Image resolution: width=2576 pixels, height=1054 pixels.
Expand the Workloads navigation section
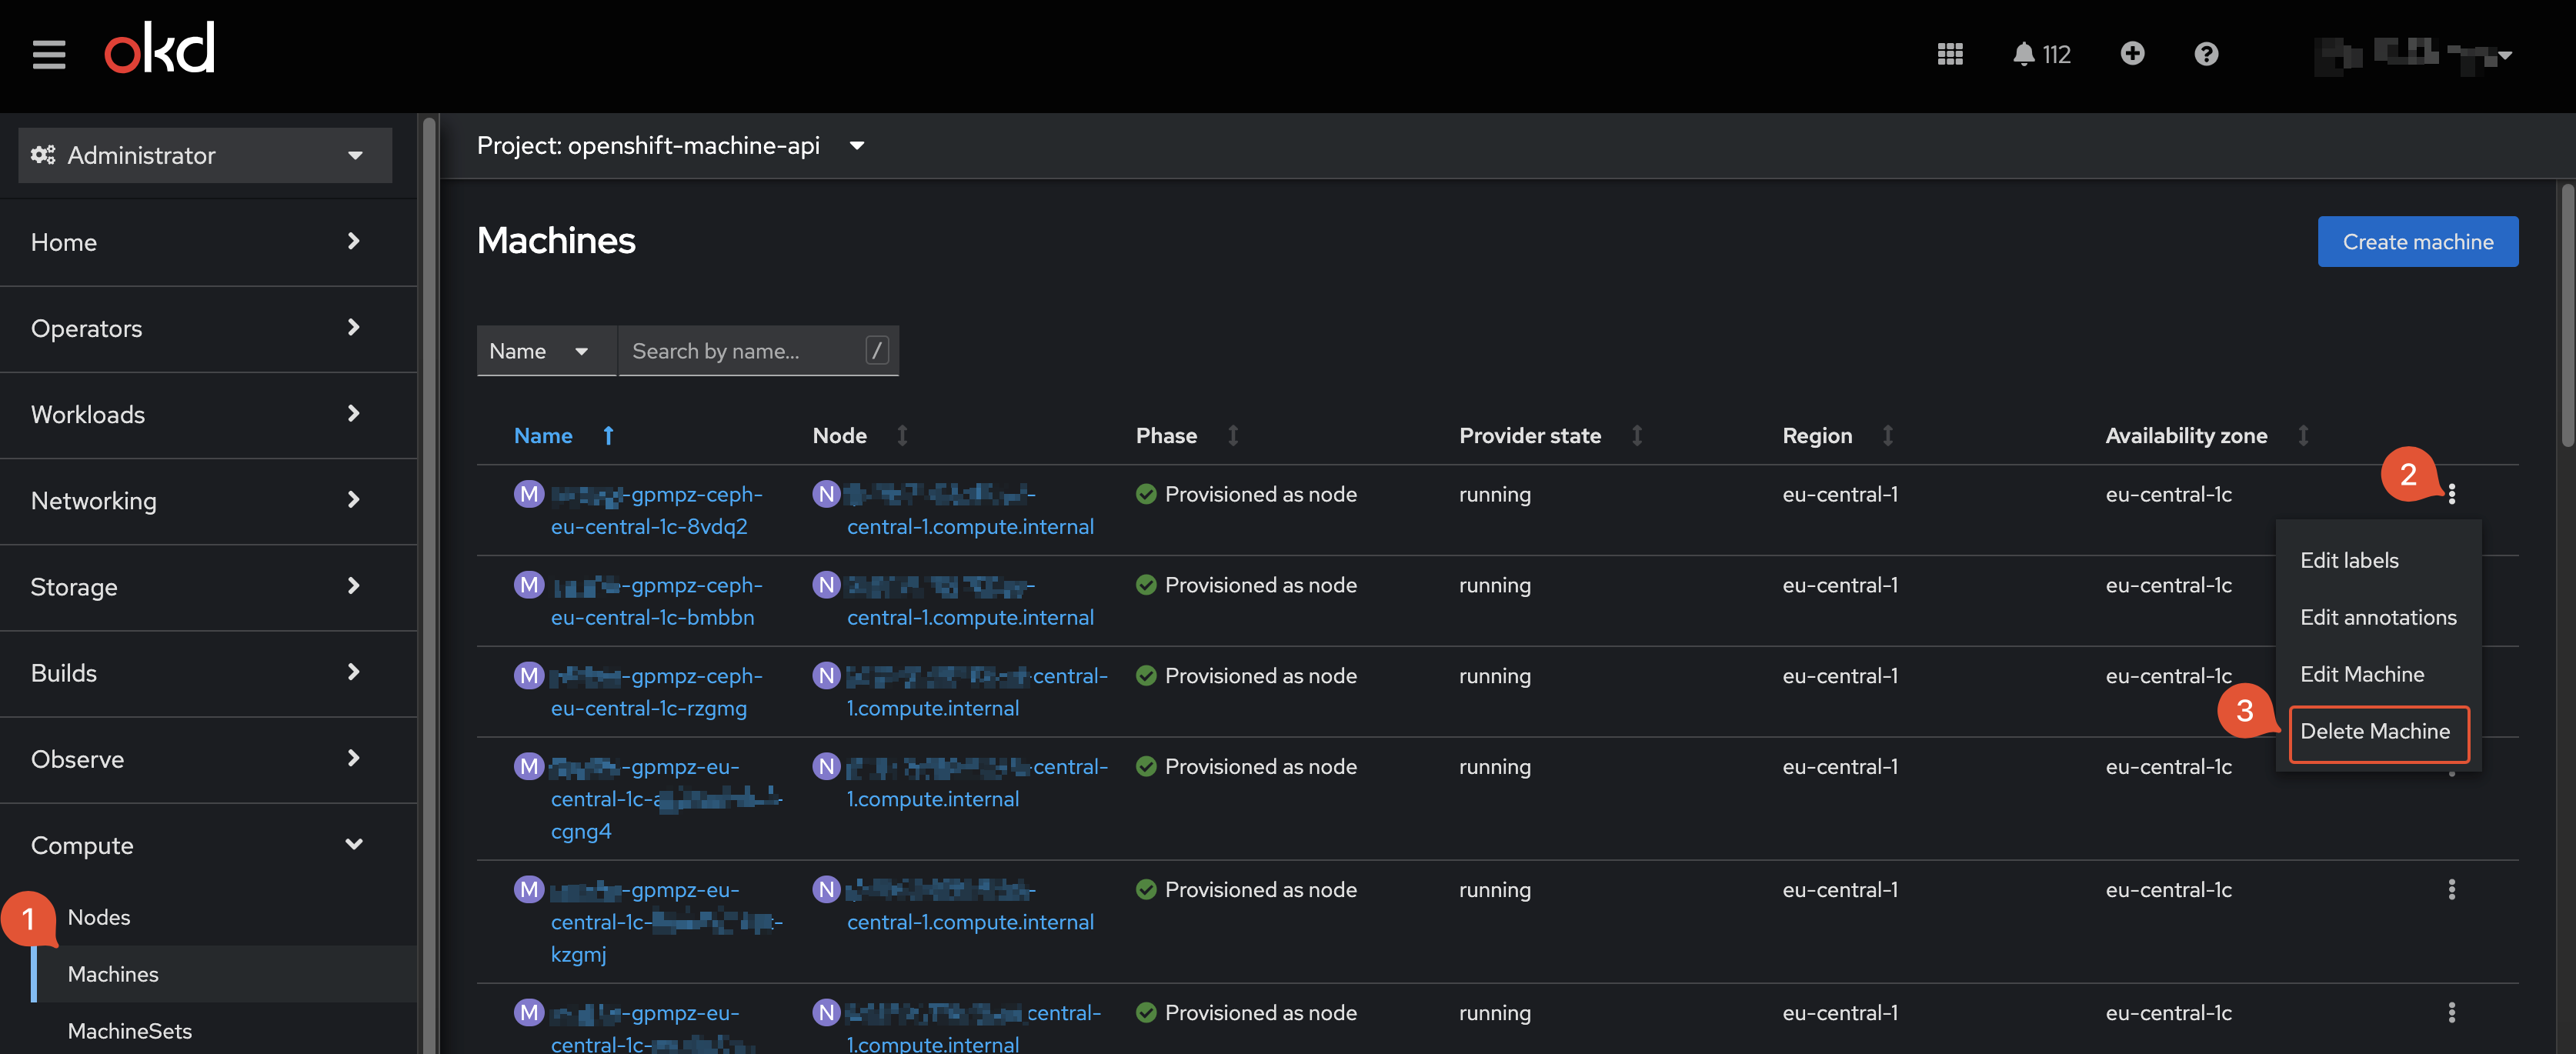click(208, 414)
